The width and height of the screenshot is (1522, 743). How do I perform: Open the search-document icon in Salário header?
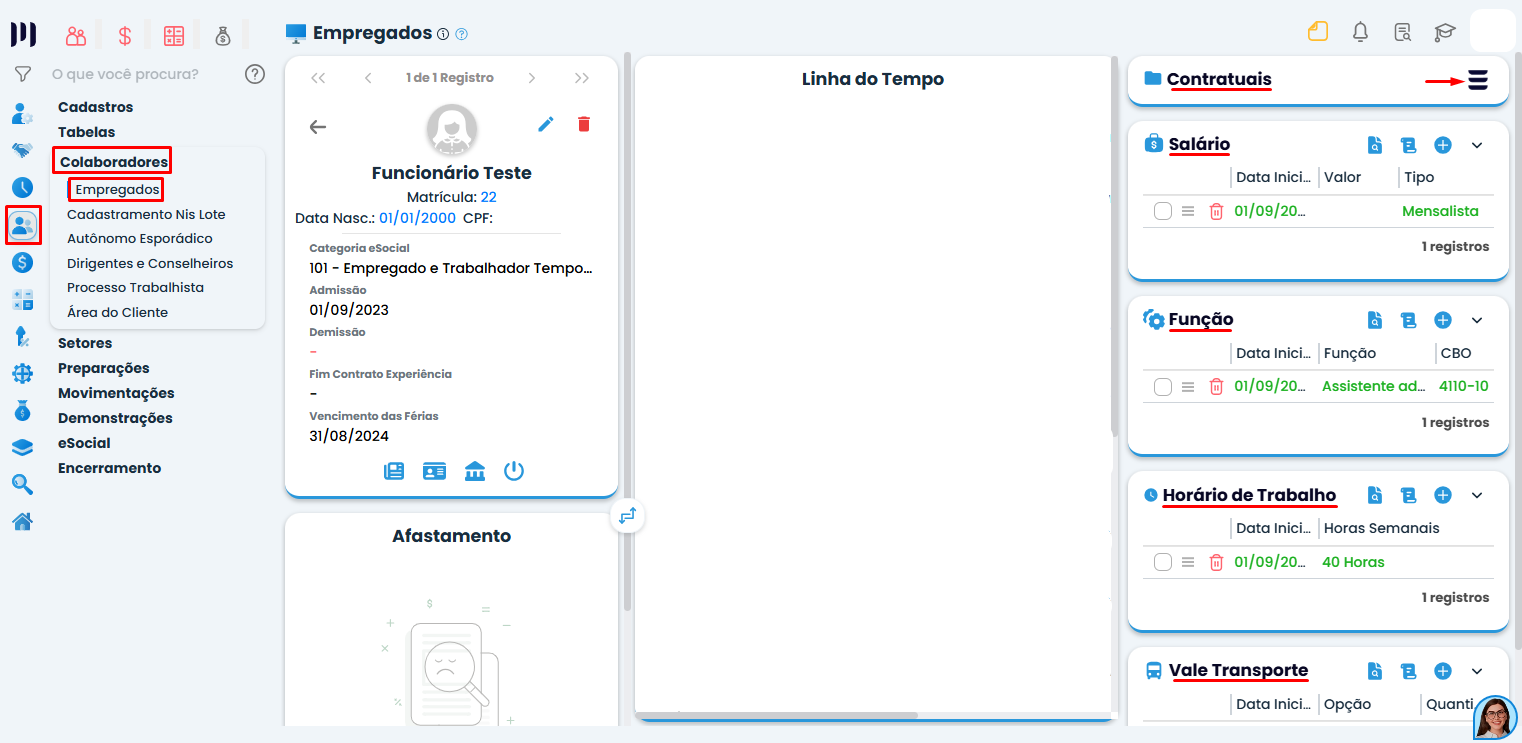(1375, 145)
